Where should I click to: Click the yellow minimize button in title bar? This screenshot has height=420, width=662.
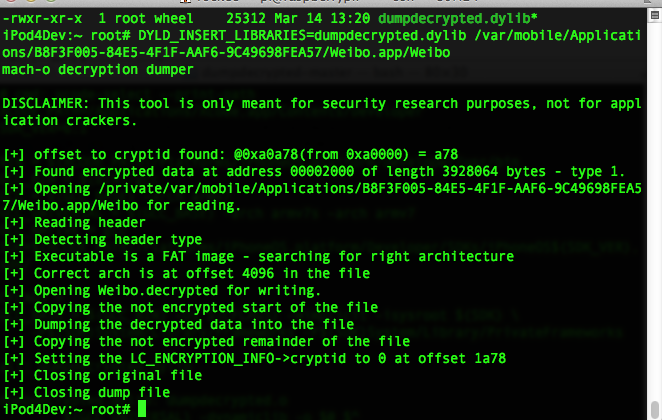pos(30,1)
